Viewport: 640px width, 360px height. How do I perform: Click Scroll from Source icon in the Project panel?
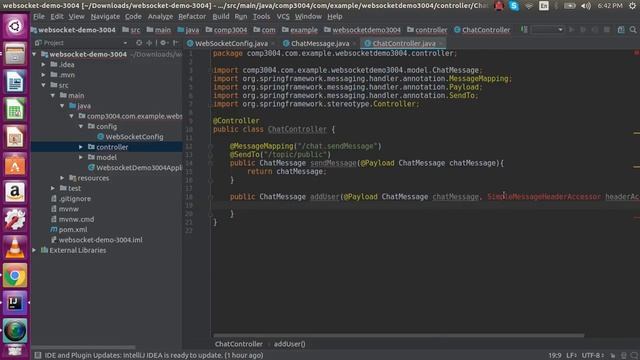tap(139, 42)
